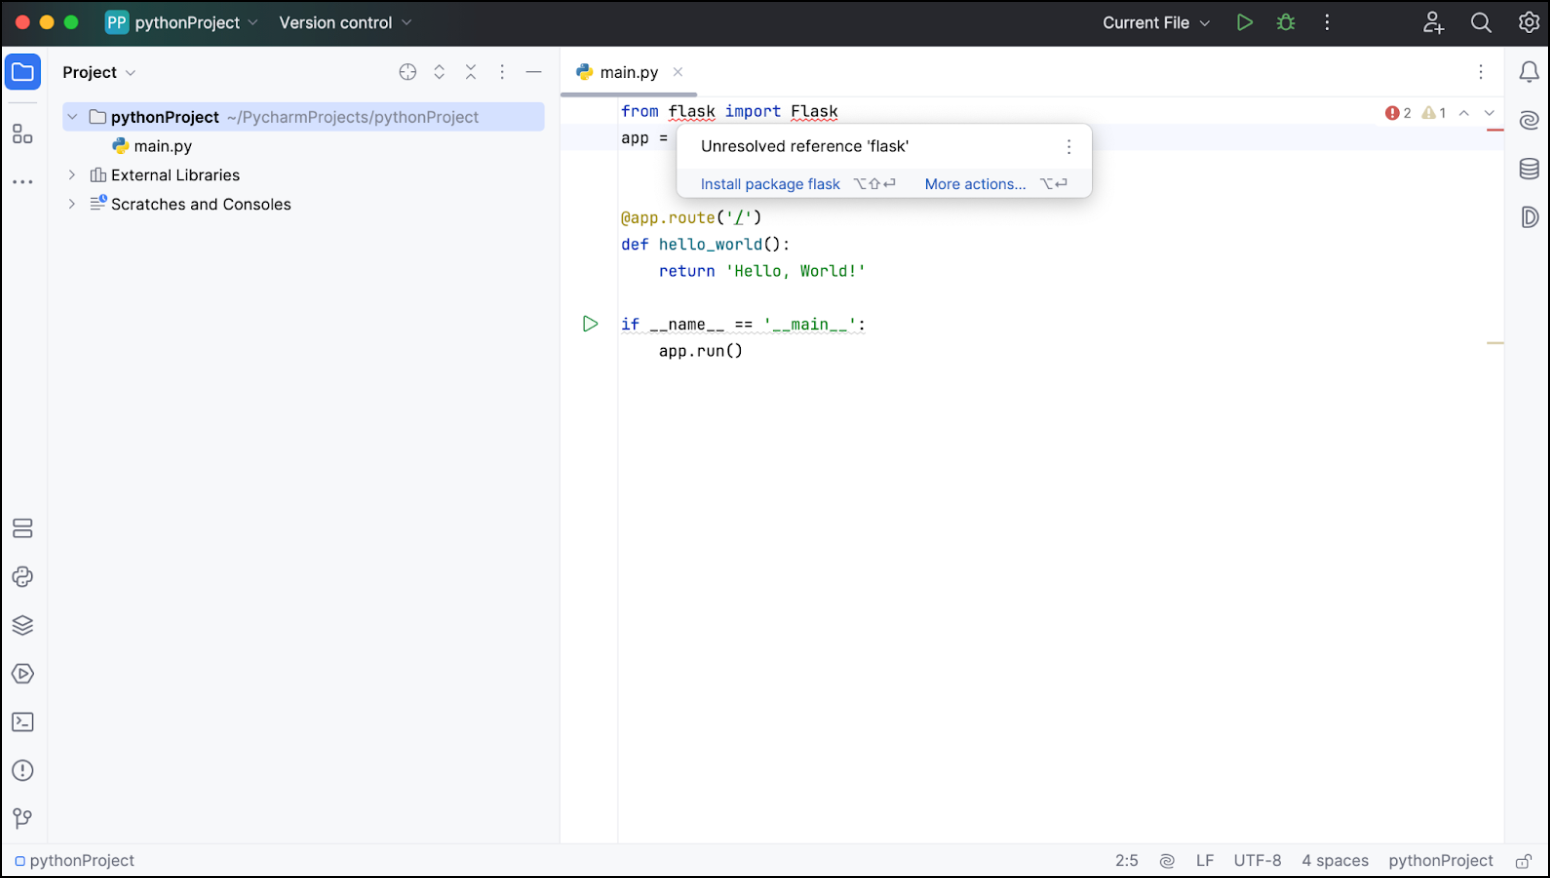Open the Terminal tool window

[22, 722]
